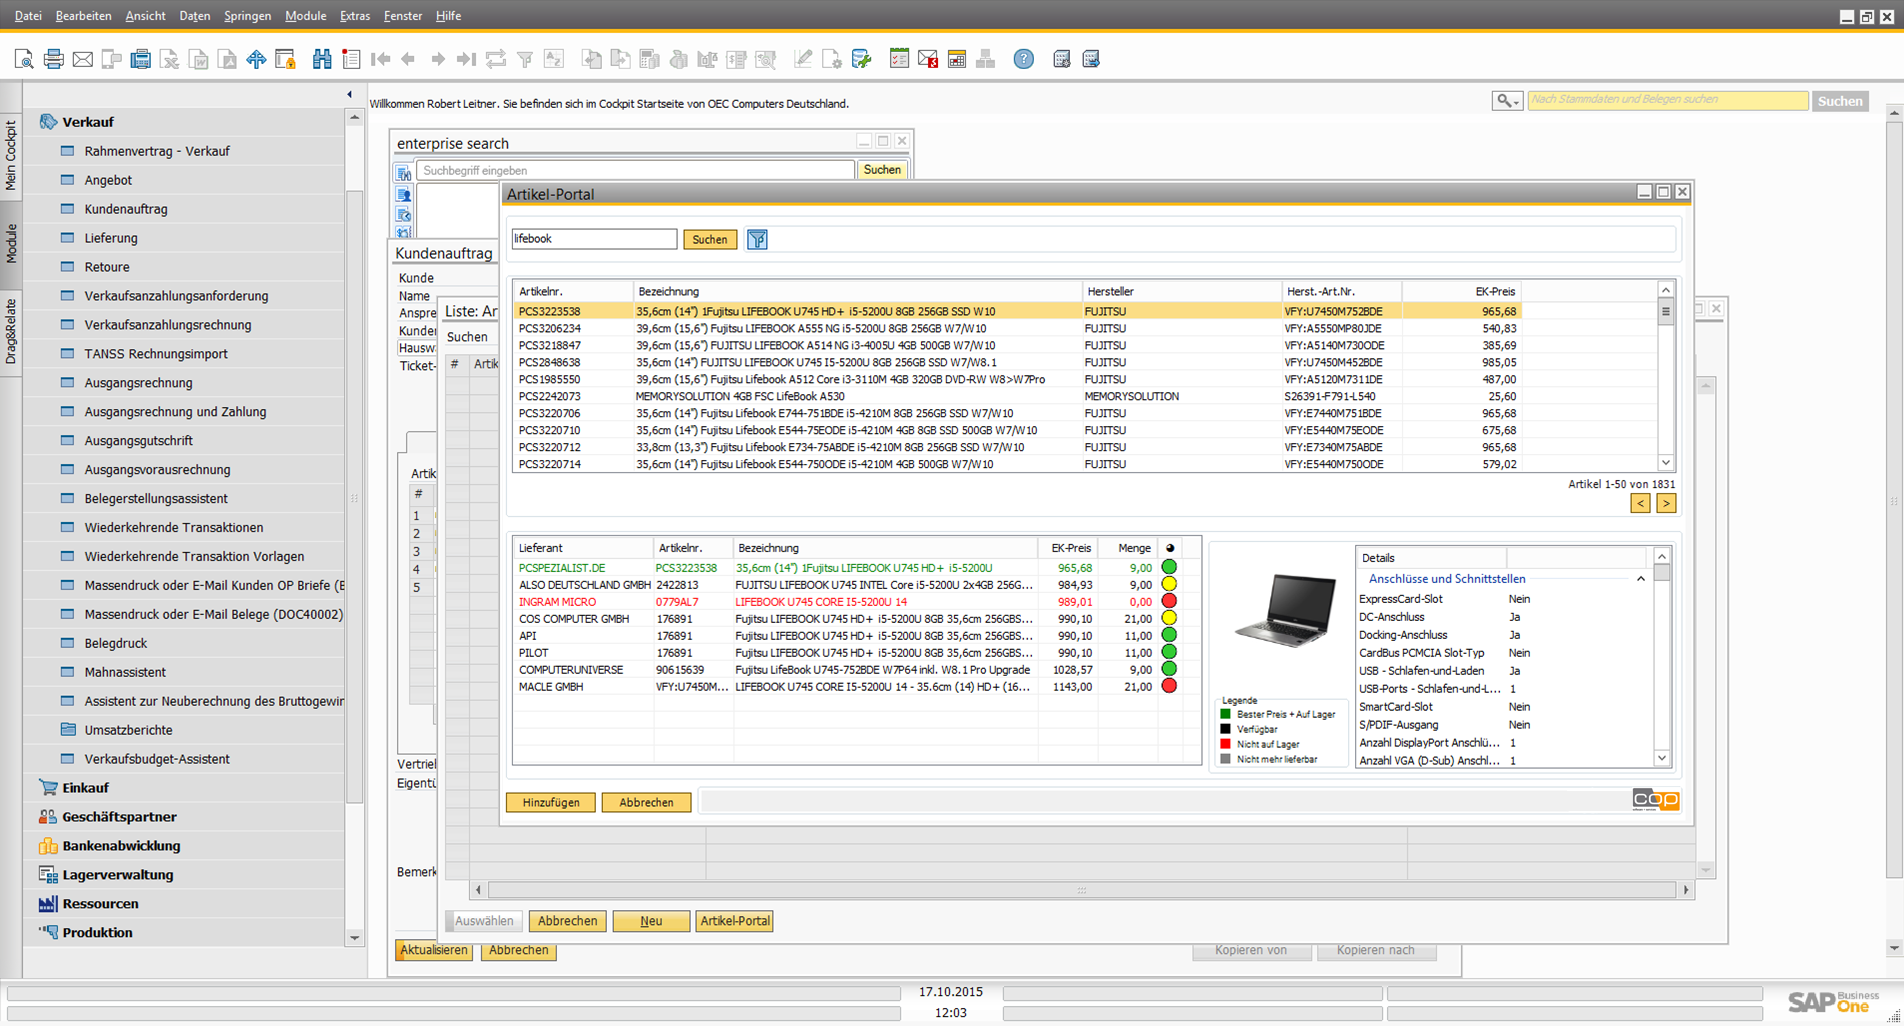Click the Einkauf module cart icon

pos(47,788)
